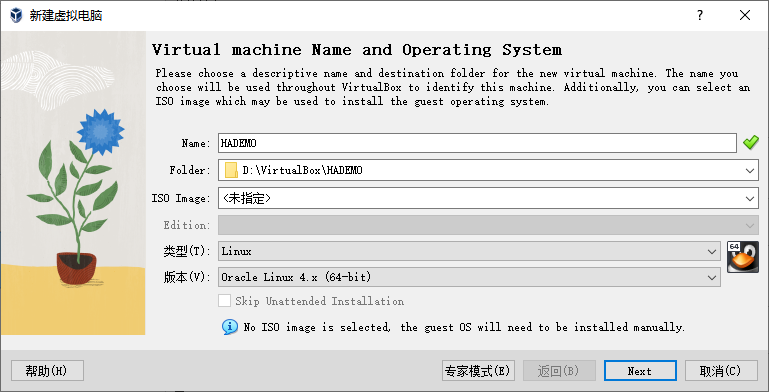Open 帮助(H) help
Viewport: 769px width, 392px height.
tap(47, 371)
